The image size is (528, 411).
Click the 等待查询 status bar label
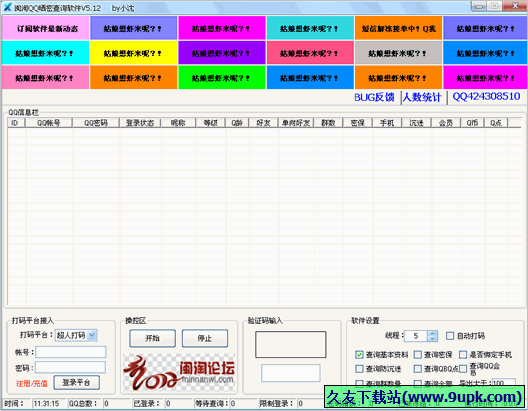[x=212, y=403]
